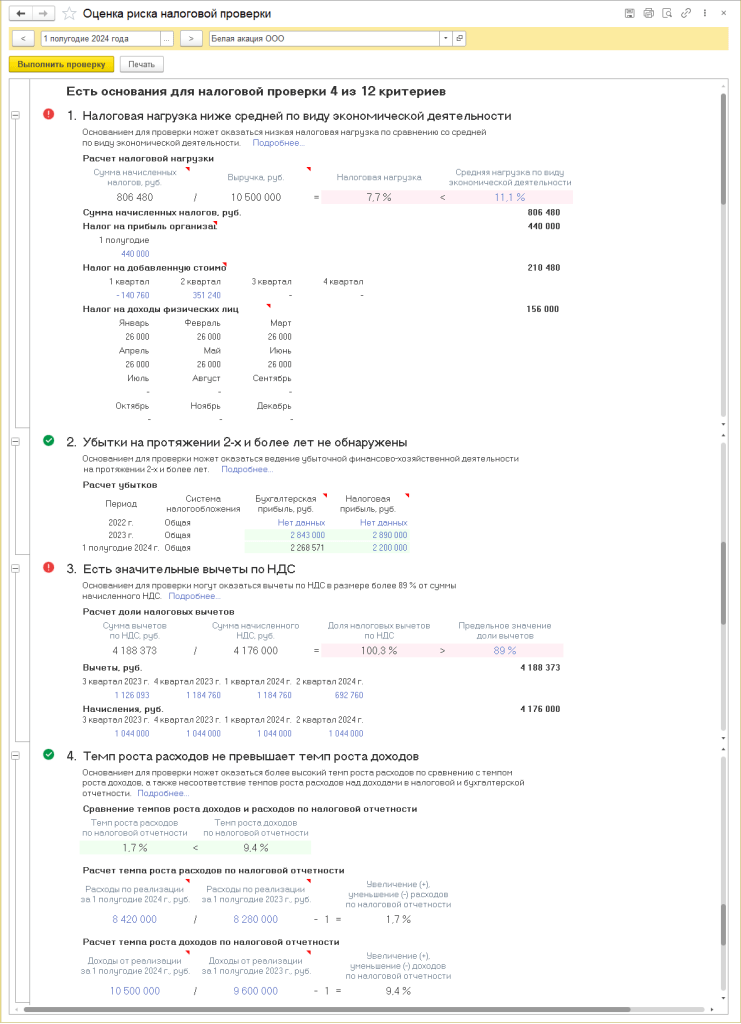Collapse section 3 about вычеты по НДС
Viewport: 741px width, 1024px height.
15,568
